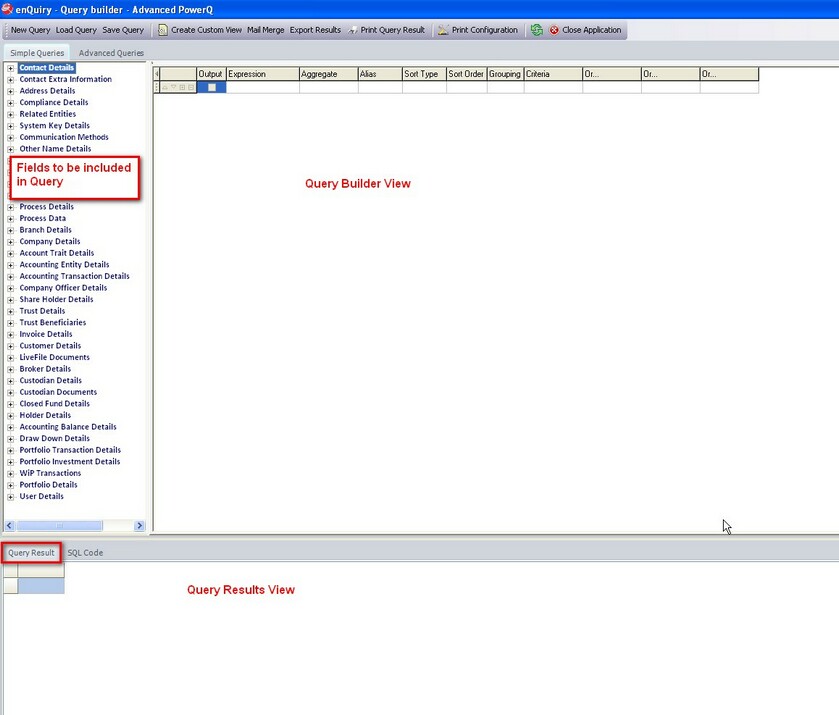
Task: Select the Other Name Details tree item
Action: (55, 149)
